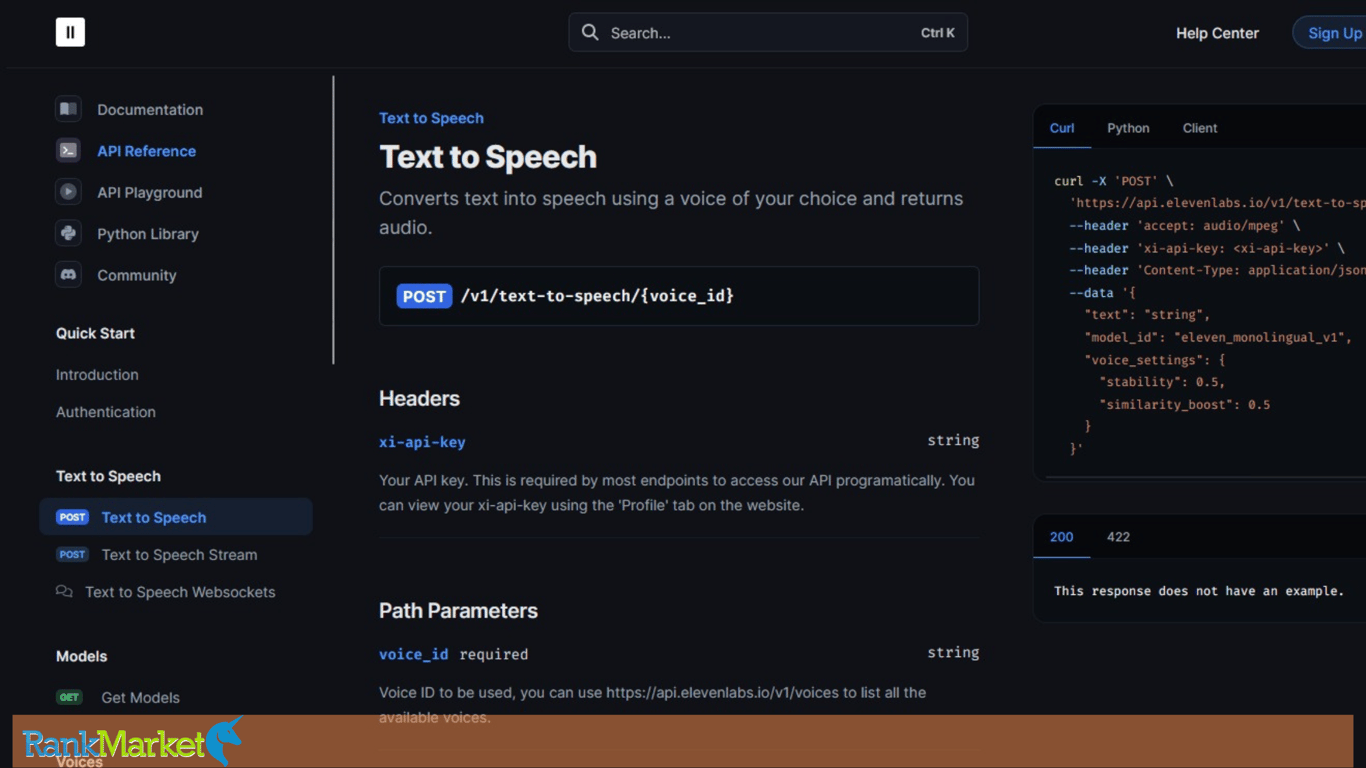Go to API Playground
Viewport: 1366px width, 768px height.
coord(149,192)
